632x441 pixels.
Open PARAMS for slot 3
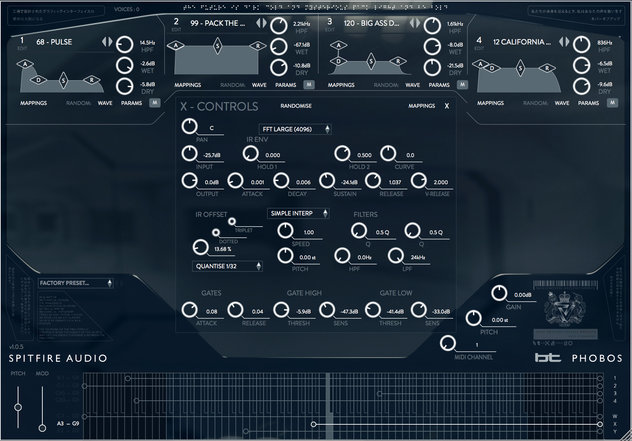(439, 85)
